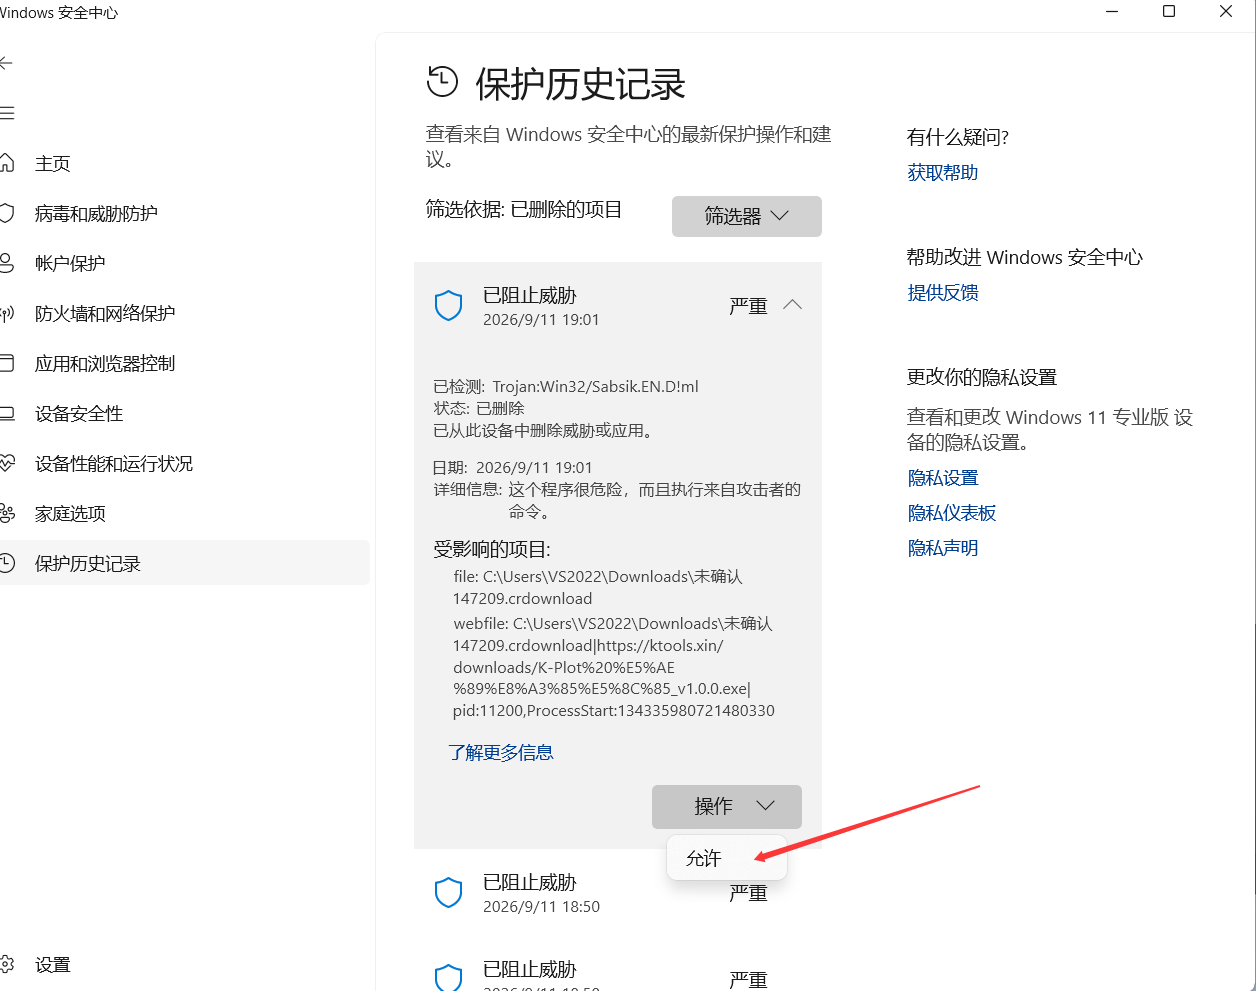This screenshot has height=991, width=1256.
Task: Click the laptop icon for 设备安全性
Action: [7, 413]
